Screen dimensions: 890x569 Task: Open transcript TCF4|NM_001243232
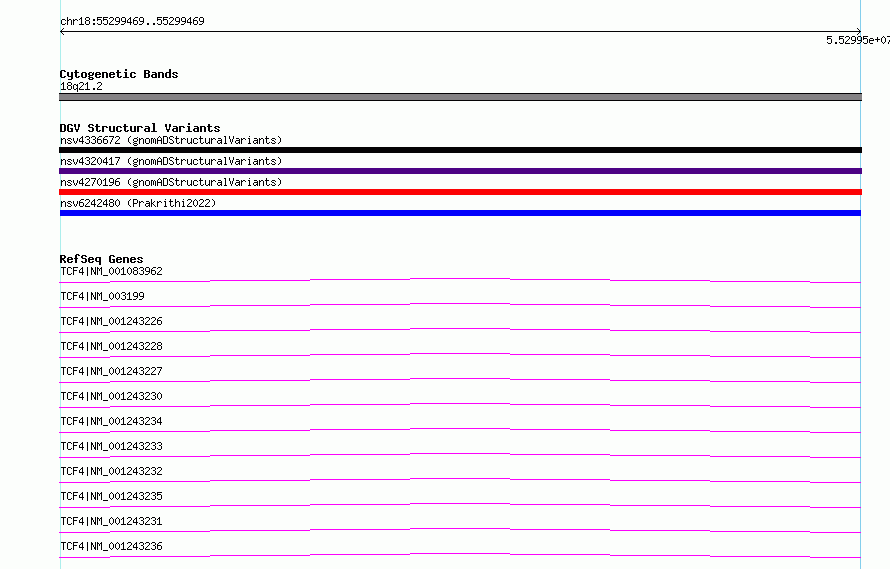[x=111, y=471]
